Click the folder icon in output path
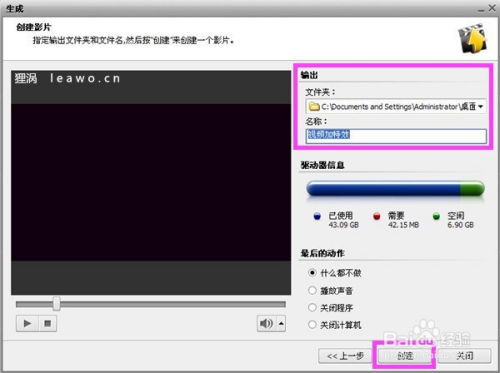The width and height of the screenshot is (500, 373). point(314,107)
